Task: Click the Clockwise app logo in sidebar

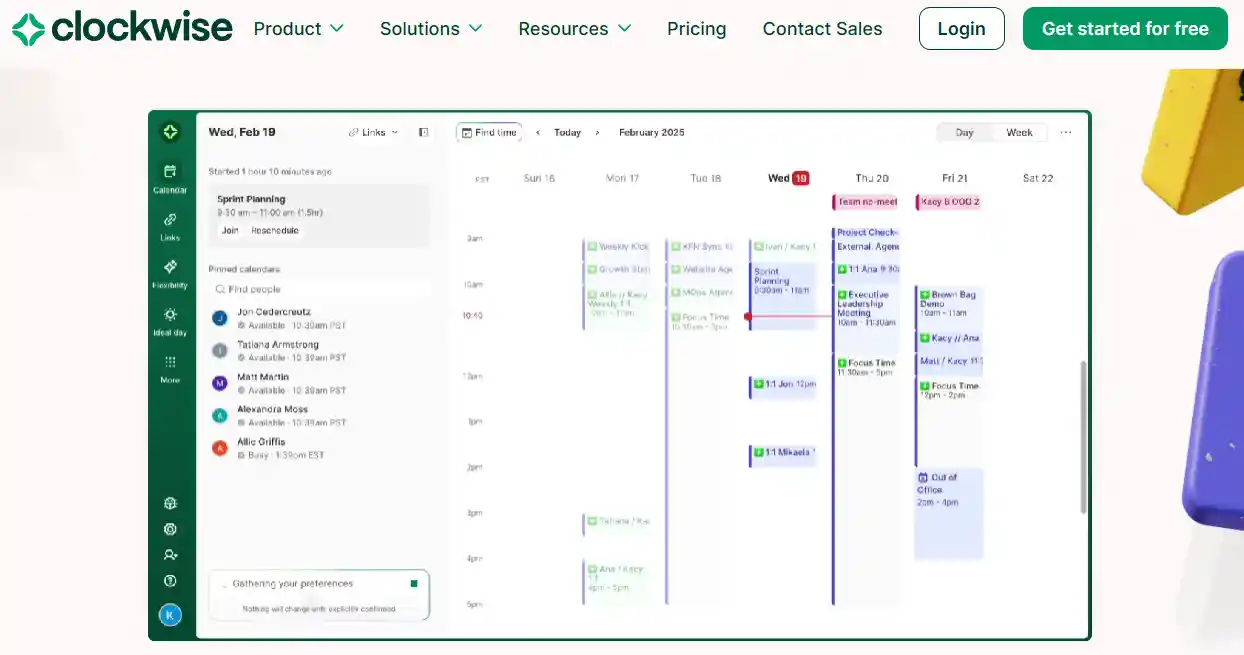Action: (170, 132)
